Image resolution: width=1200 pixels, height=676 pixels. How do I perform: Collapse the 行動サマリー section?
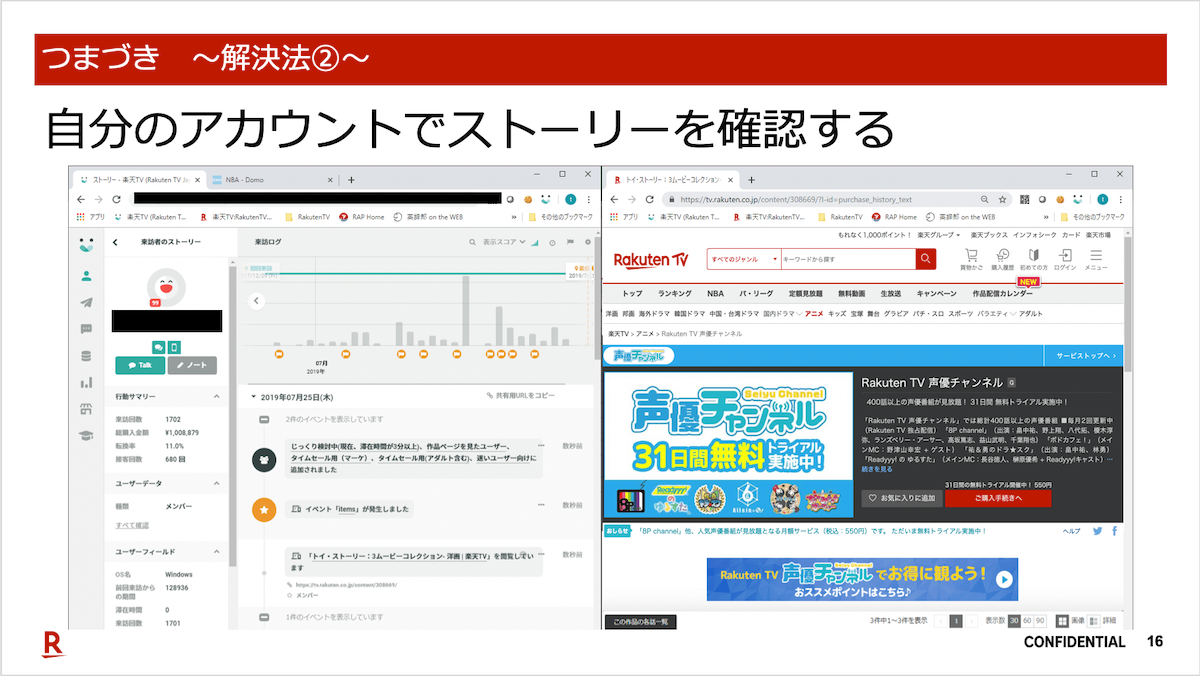[218, 397]
